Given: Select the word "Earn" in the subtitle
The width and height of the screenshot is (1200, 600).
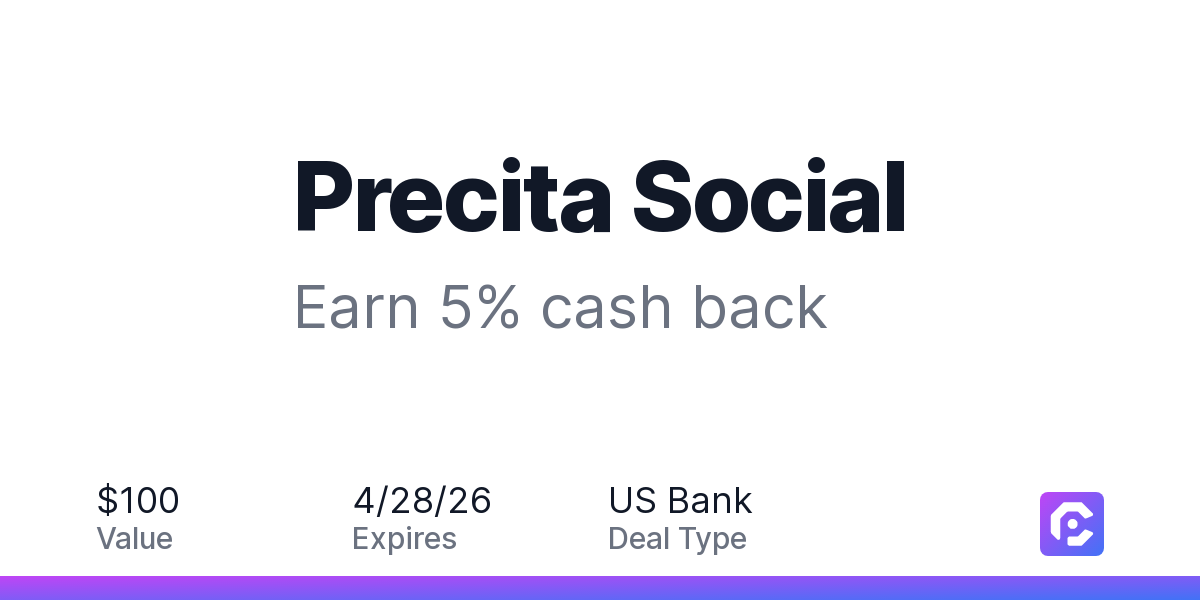Looking at the screenshot, I should coord(356,307).
